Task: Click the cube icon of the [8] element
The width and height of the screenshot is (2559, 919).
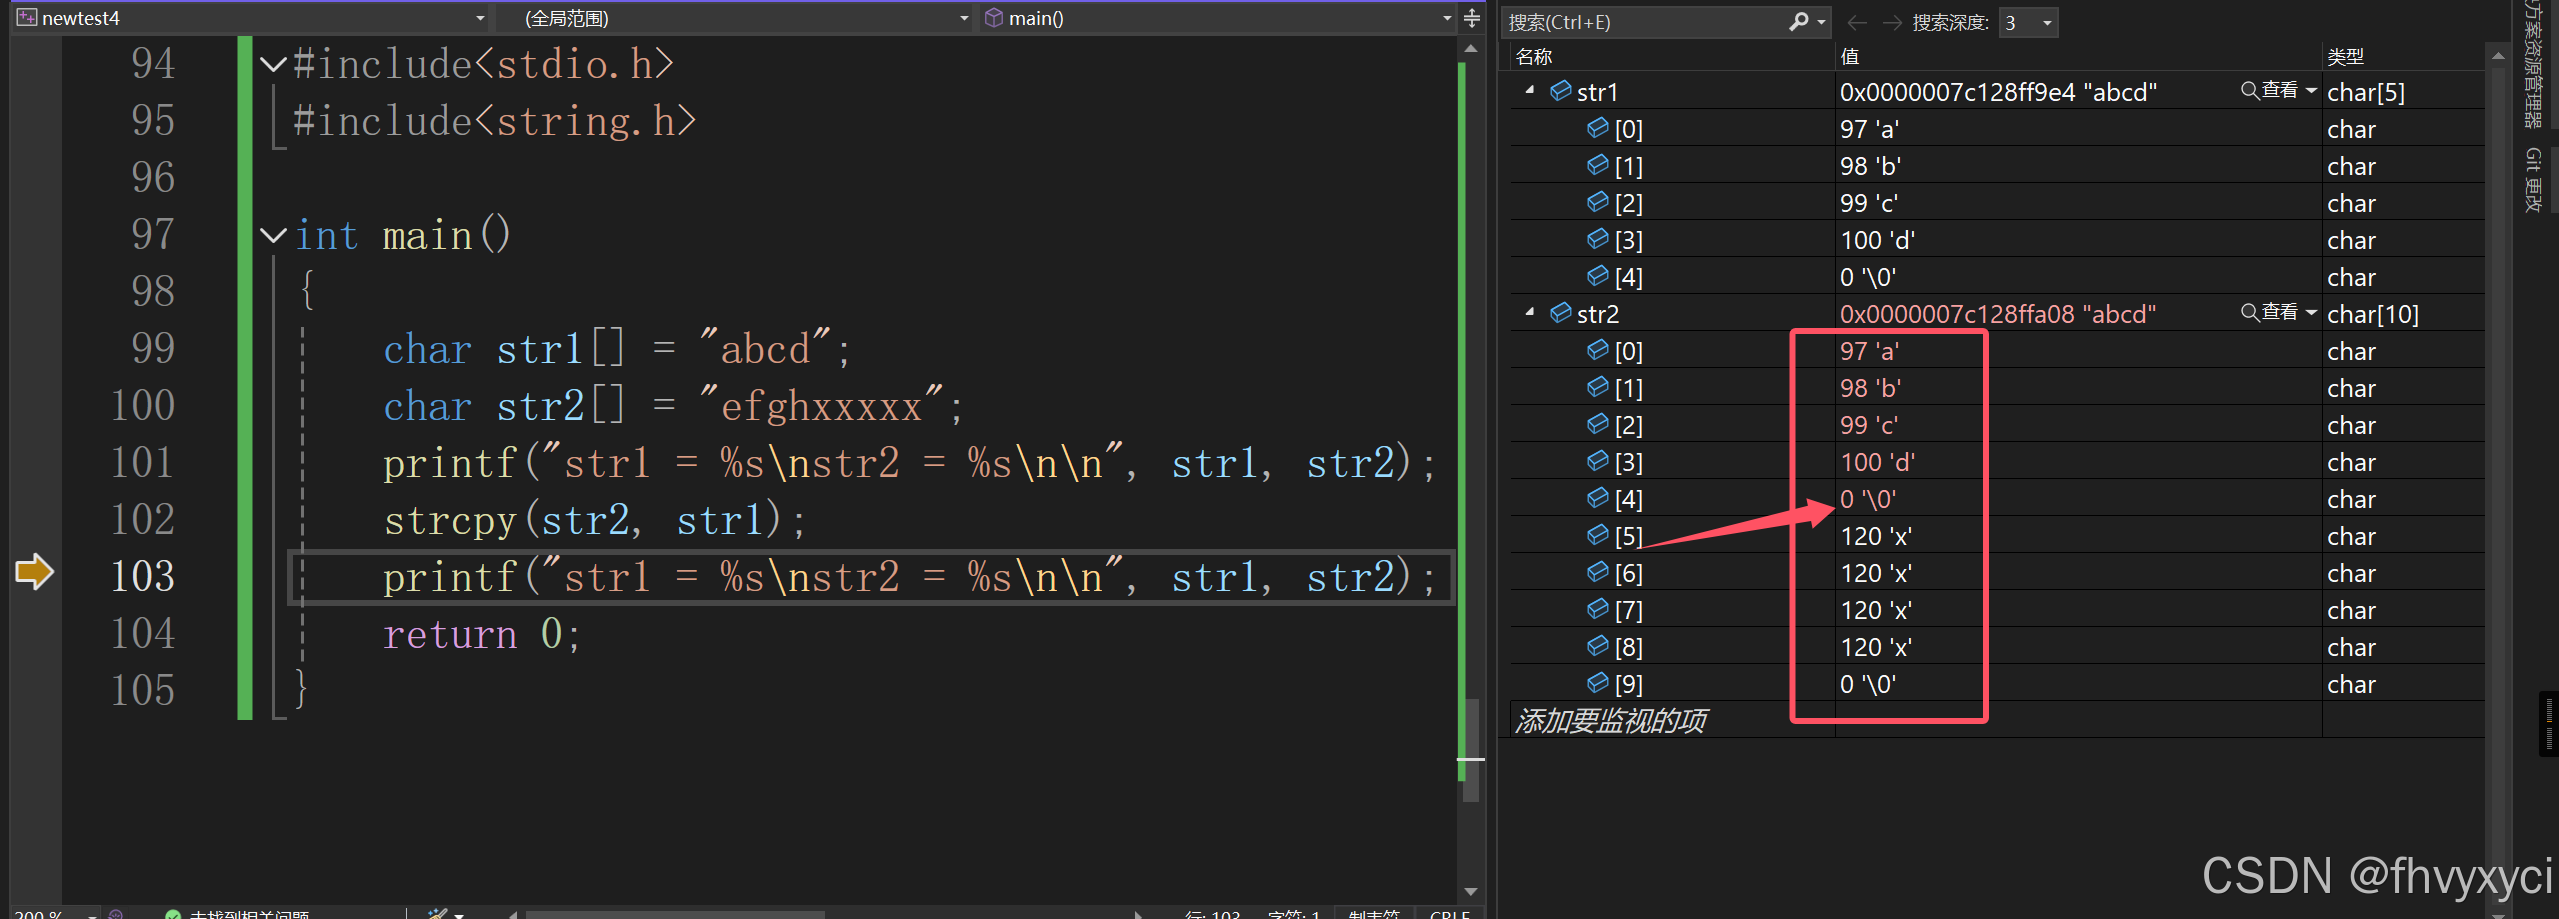Action: [1597, 646]
